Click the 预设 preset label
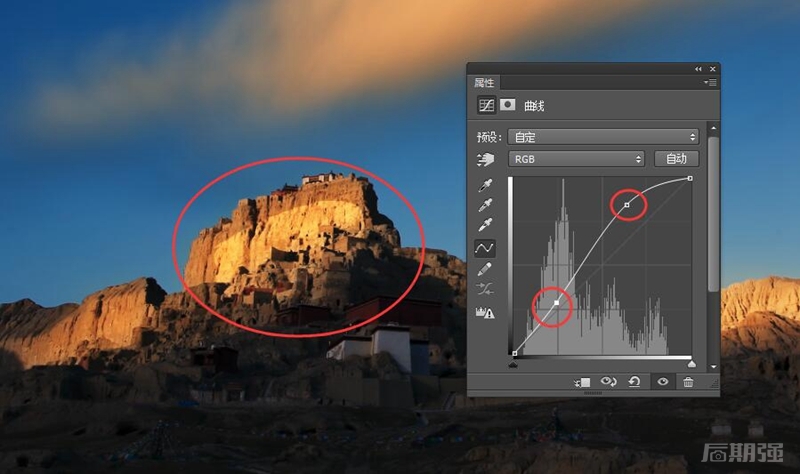 (x=489, y=137)
